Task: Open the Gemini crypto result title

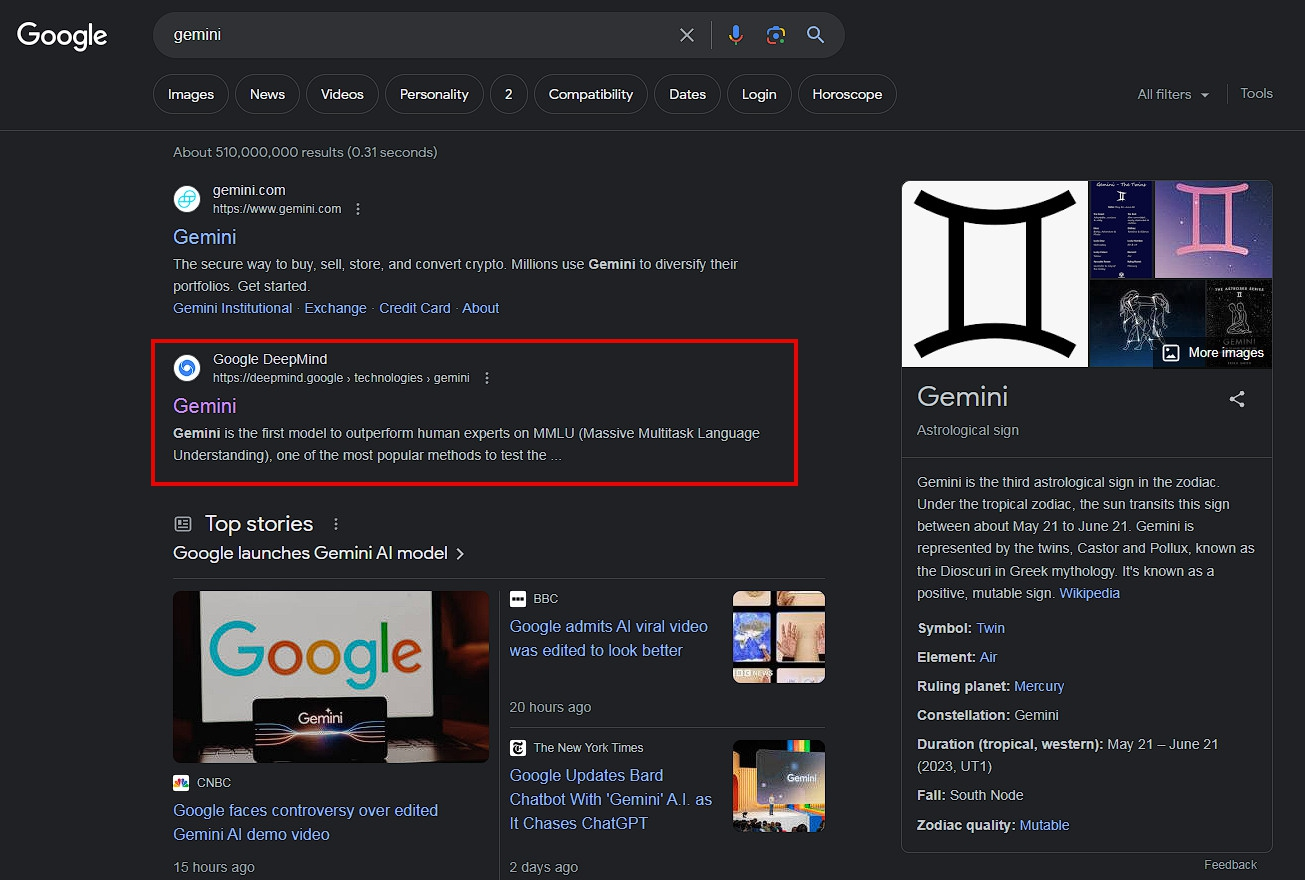Action: coord(205,237)
